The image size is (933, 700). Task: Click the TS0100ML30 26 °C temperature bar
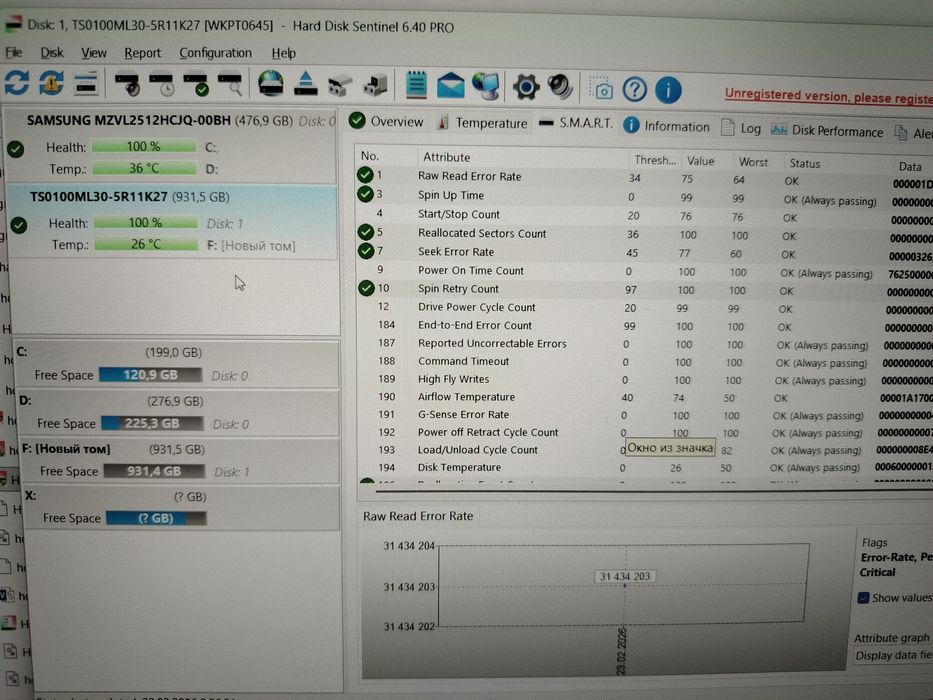point(146,244)
